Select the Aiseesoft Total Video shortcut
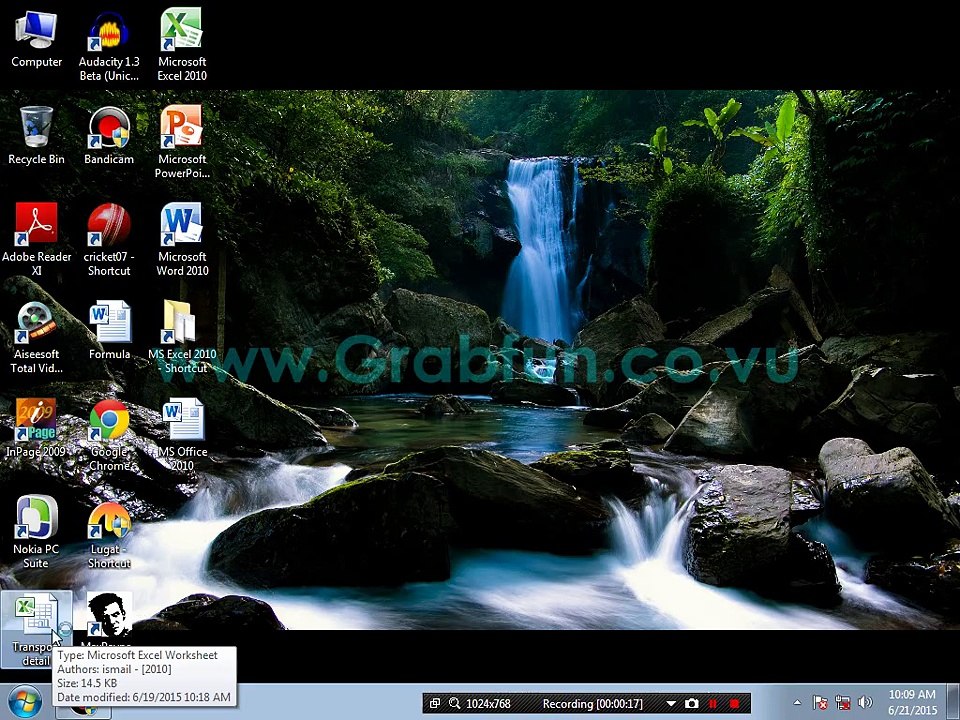Image resolution: width=960 pixels, height=720 pixels. point(36,337)
